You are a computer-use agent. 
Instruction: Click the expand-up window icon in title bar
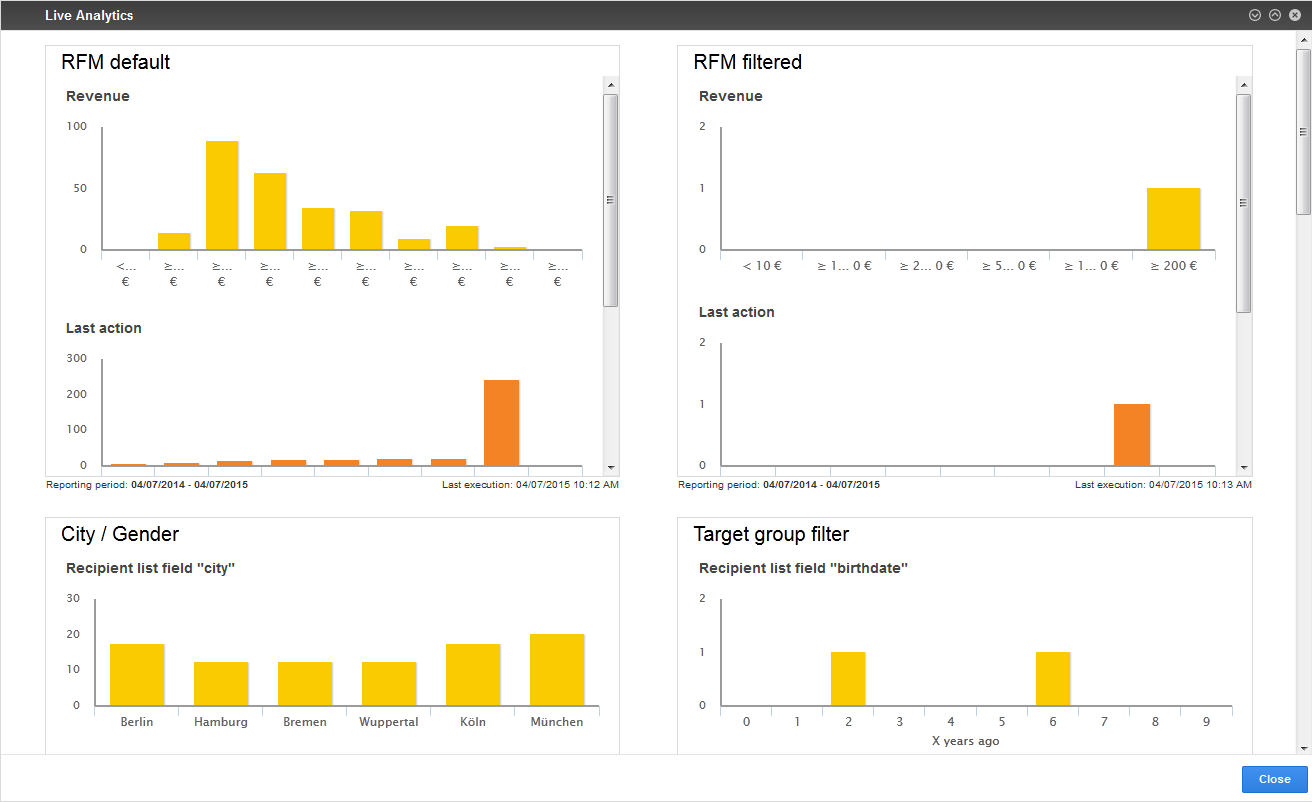coord(1274,15)
